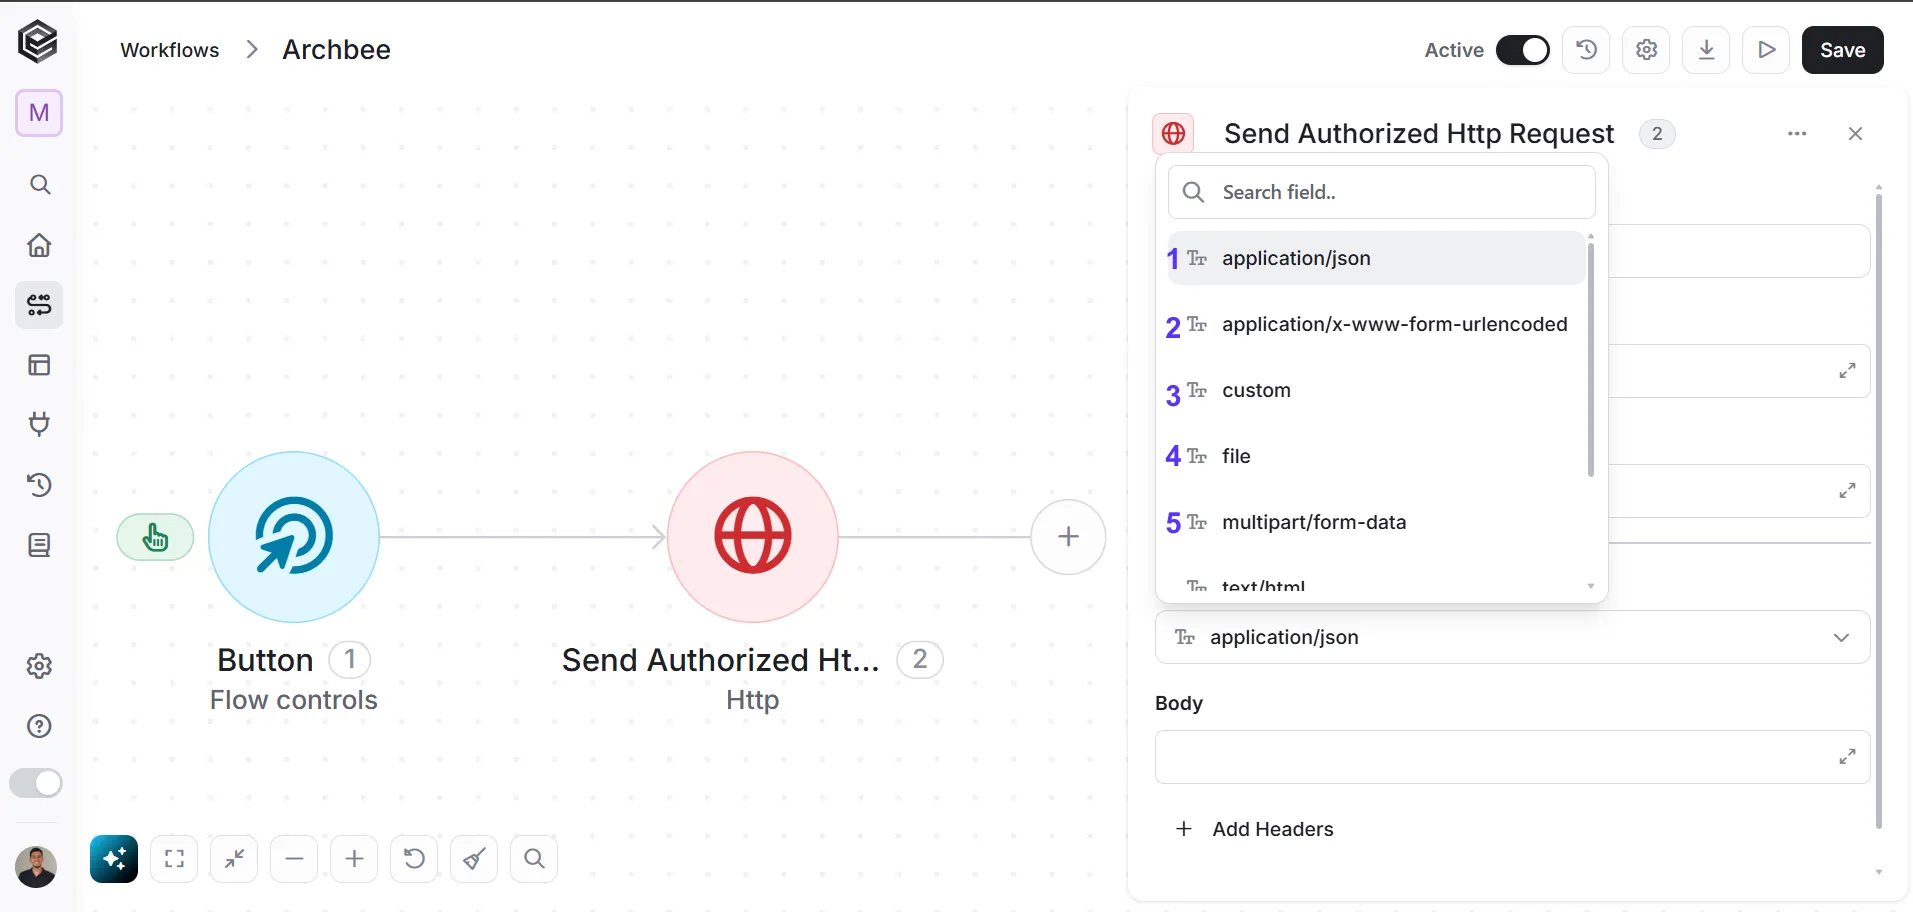This screenshot has width=1913, height=912.
Task: Toggle the sidebar theme switch
Action: click(36, 783)
